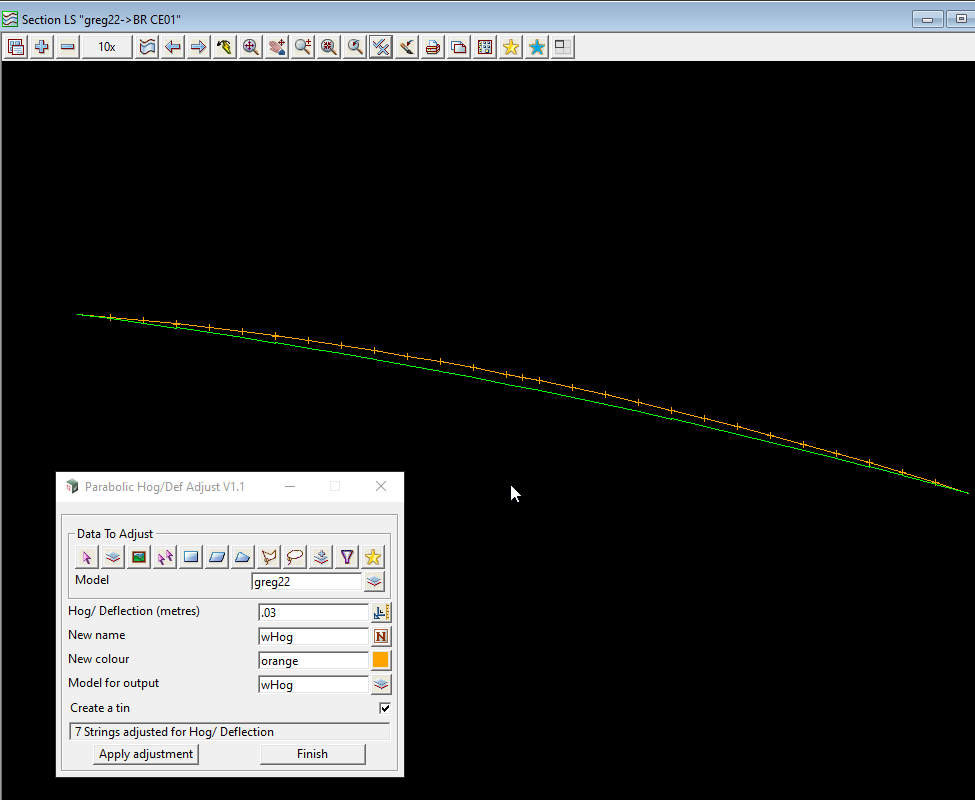Open the model list beside greg22 field
The image size is (975, 800).
point(374,581)
